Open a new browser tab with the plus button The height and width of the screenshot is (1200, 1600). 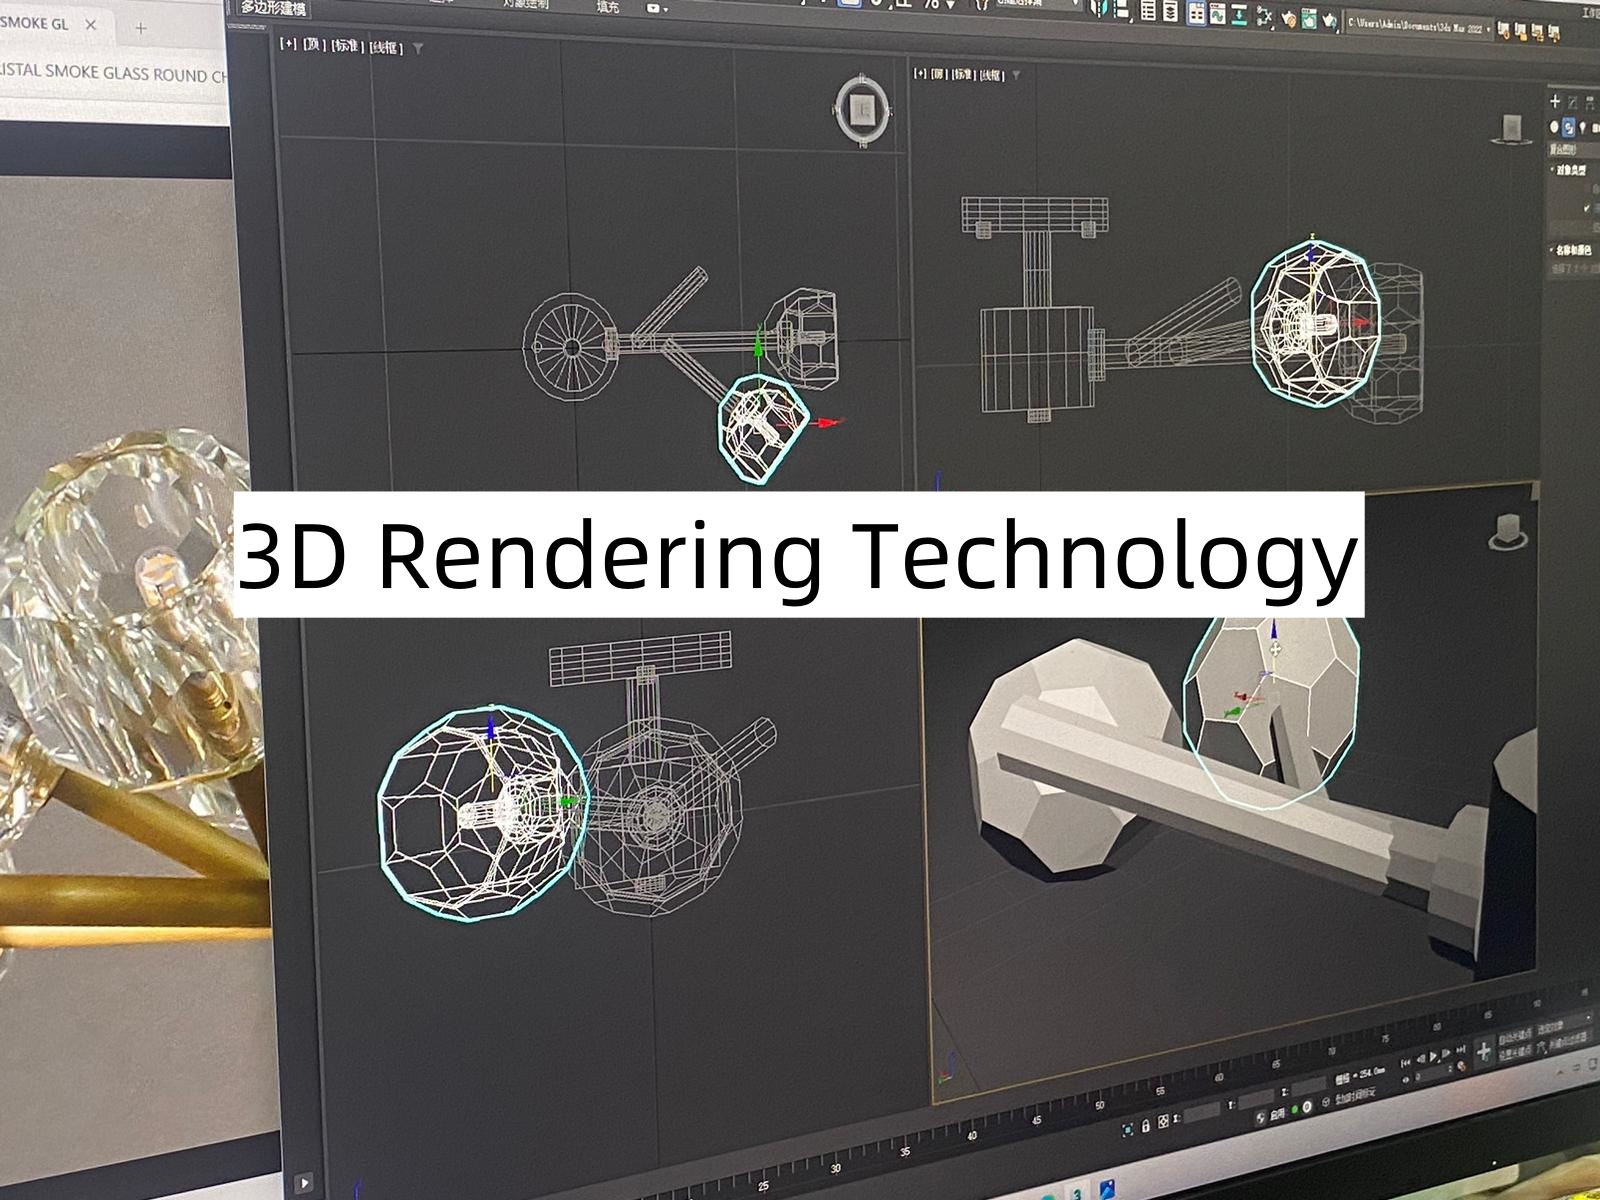[x=140, y=28]
